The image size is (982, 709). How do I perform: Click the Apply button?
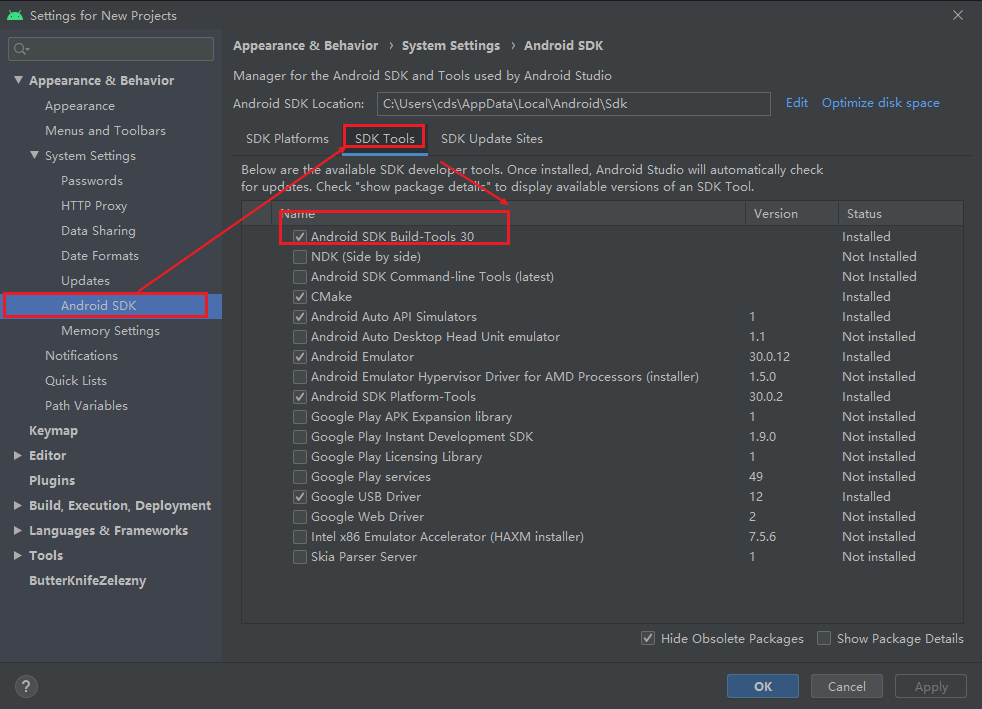point(931,686)
